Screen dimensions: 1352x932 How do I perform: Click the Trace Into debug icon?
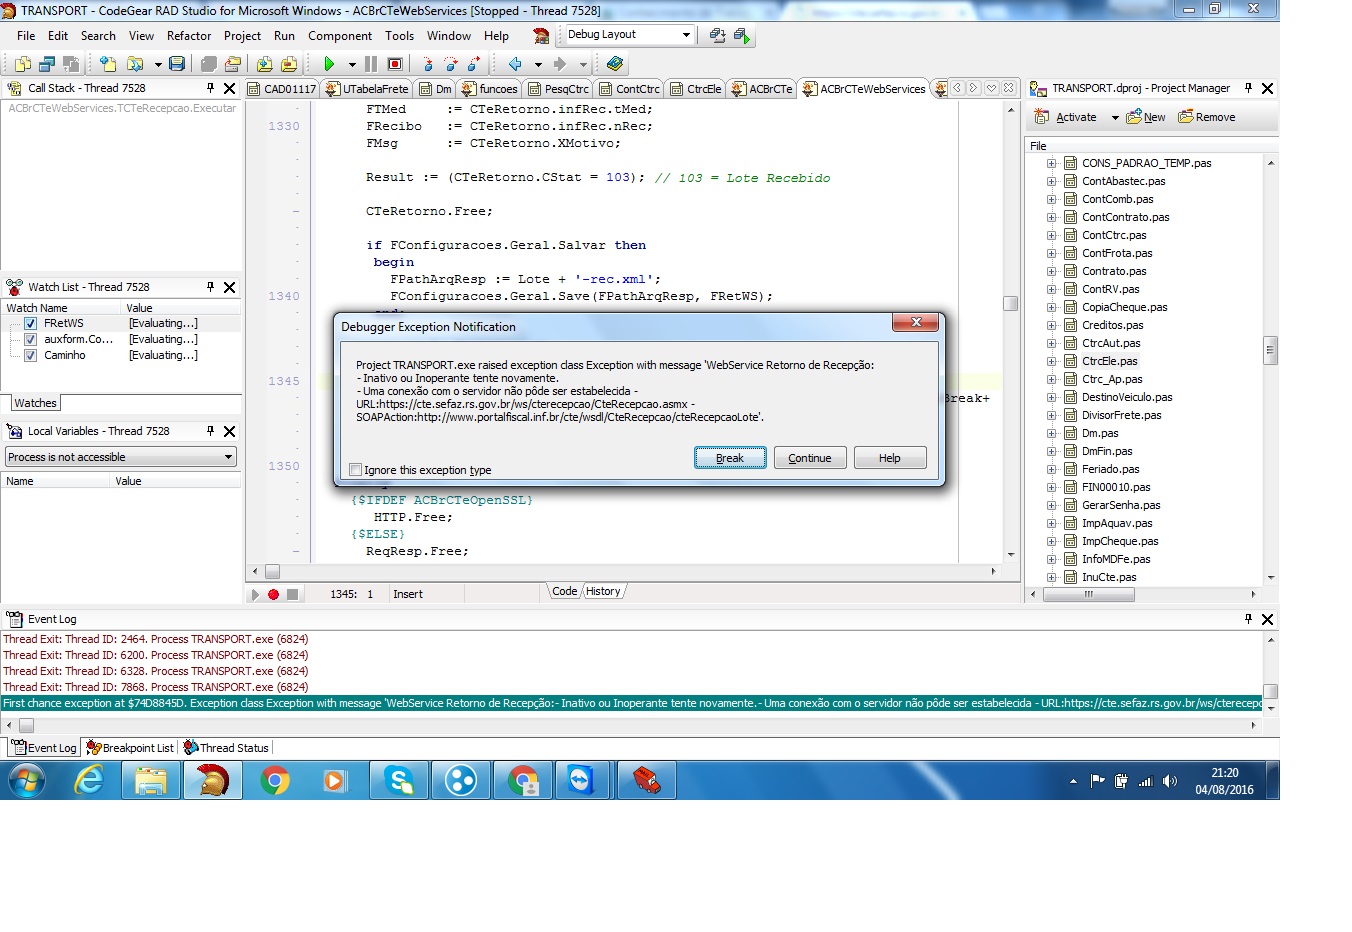(x=427, y=64)
